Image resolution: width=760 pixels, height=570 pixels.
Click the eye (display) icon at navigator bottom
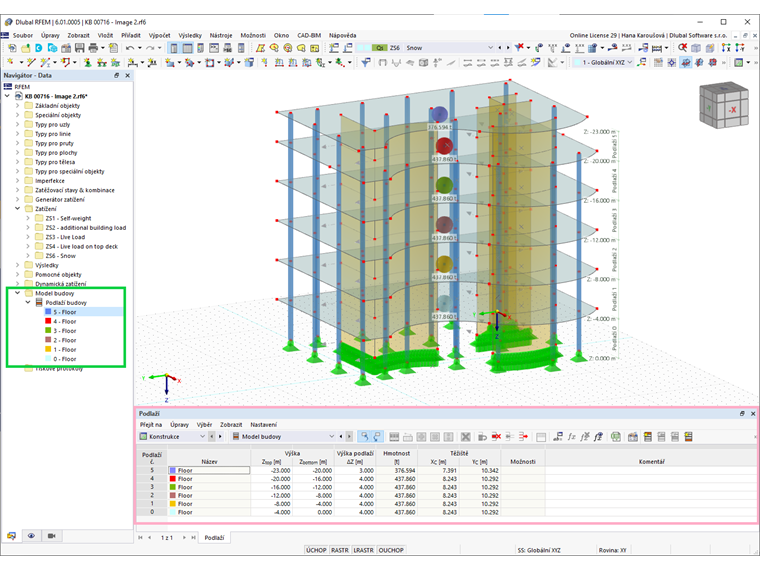(x=32, y=536)
